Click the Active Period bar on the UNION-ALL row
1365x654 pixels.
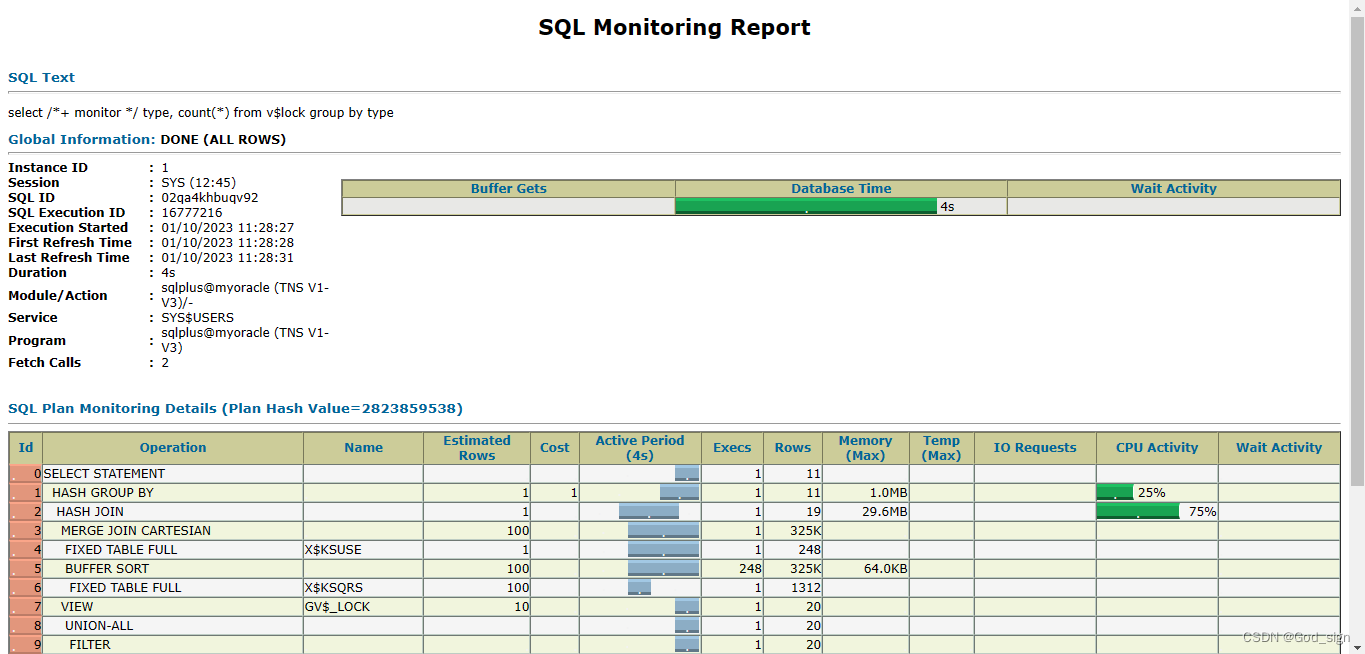click(x=687, y=625)
